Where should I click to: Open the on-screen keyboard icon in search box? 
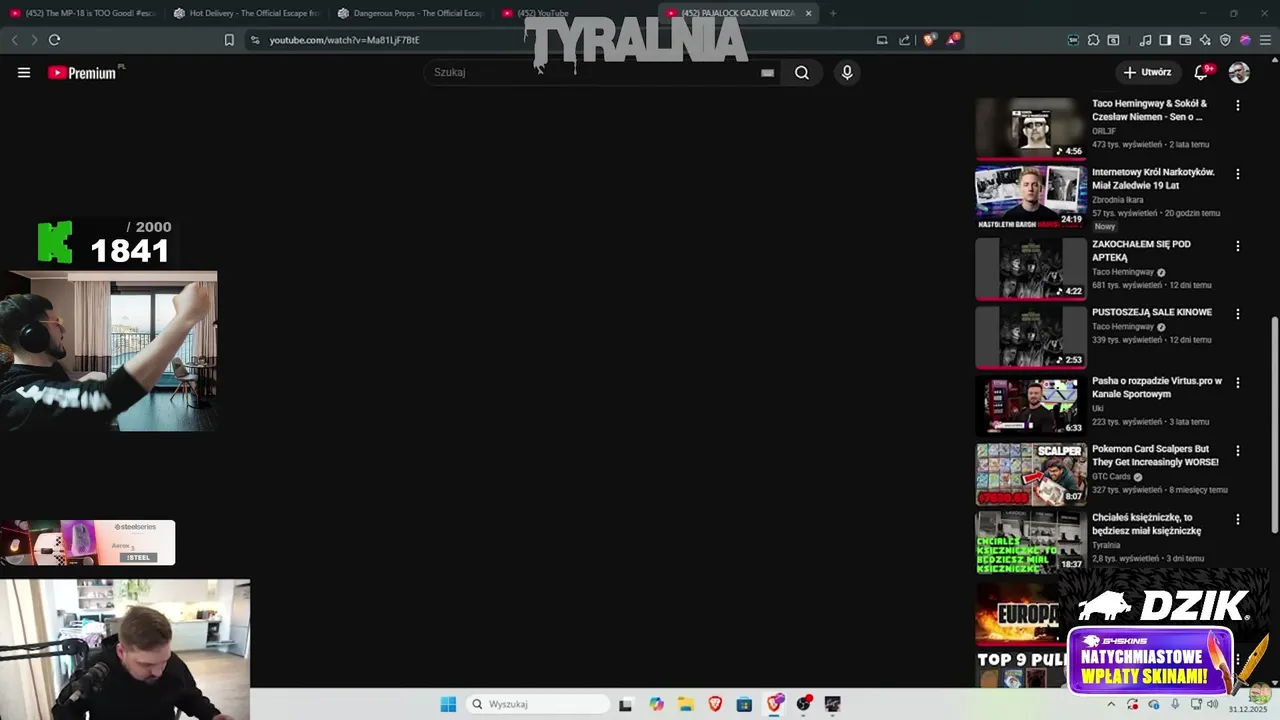tap(767, 72)
